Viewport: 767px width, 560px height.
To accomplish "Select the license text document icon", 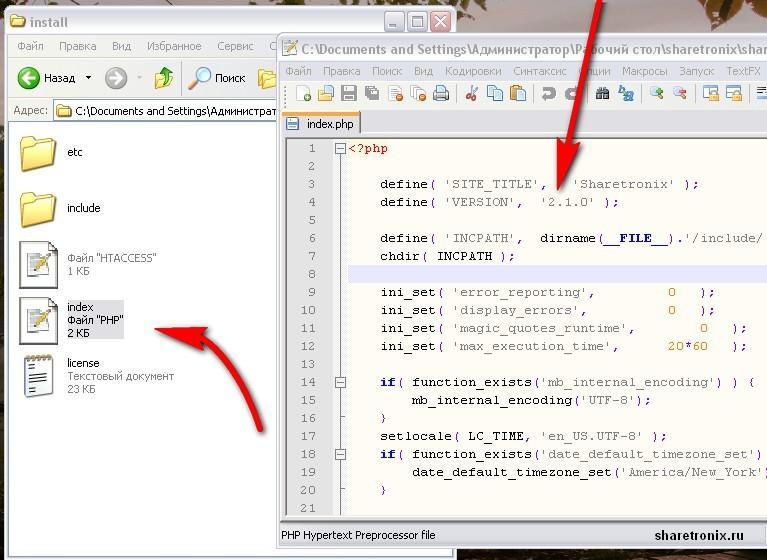I will (39, 376).
